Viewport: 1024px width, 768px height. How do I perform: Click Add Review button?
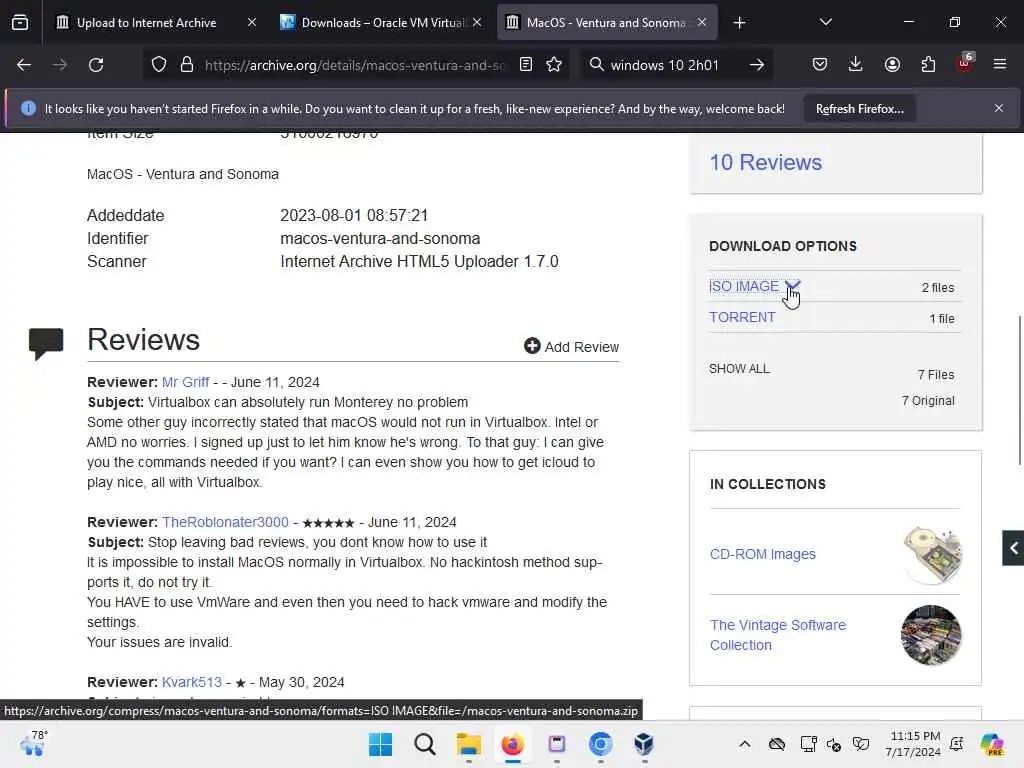[571, 347]
